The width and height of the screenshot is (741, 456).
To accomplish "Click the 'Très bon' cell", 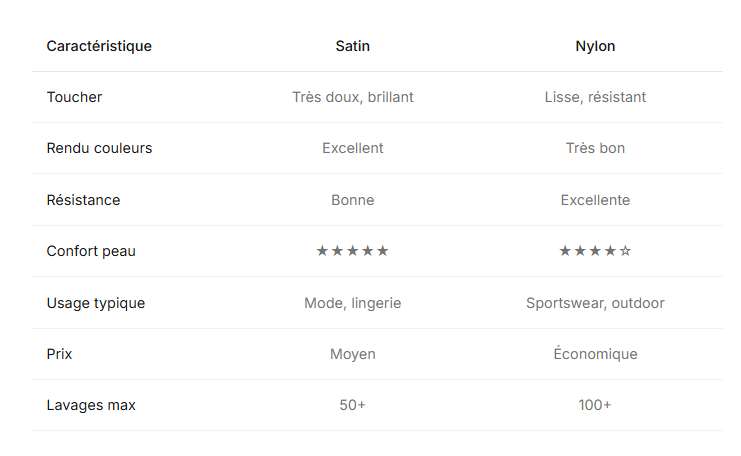I will (x=595, y=148).
